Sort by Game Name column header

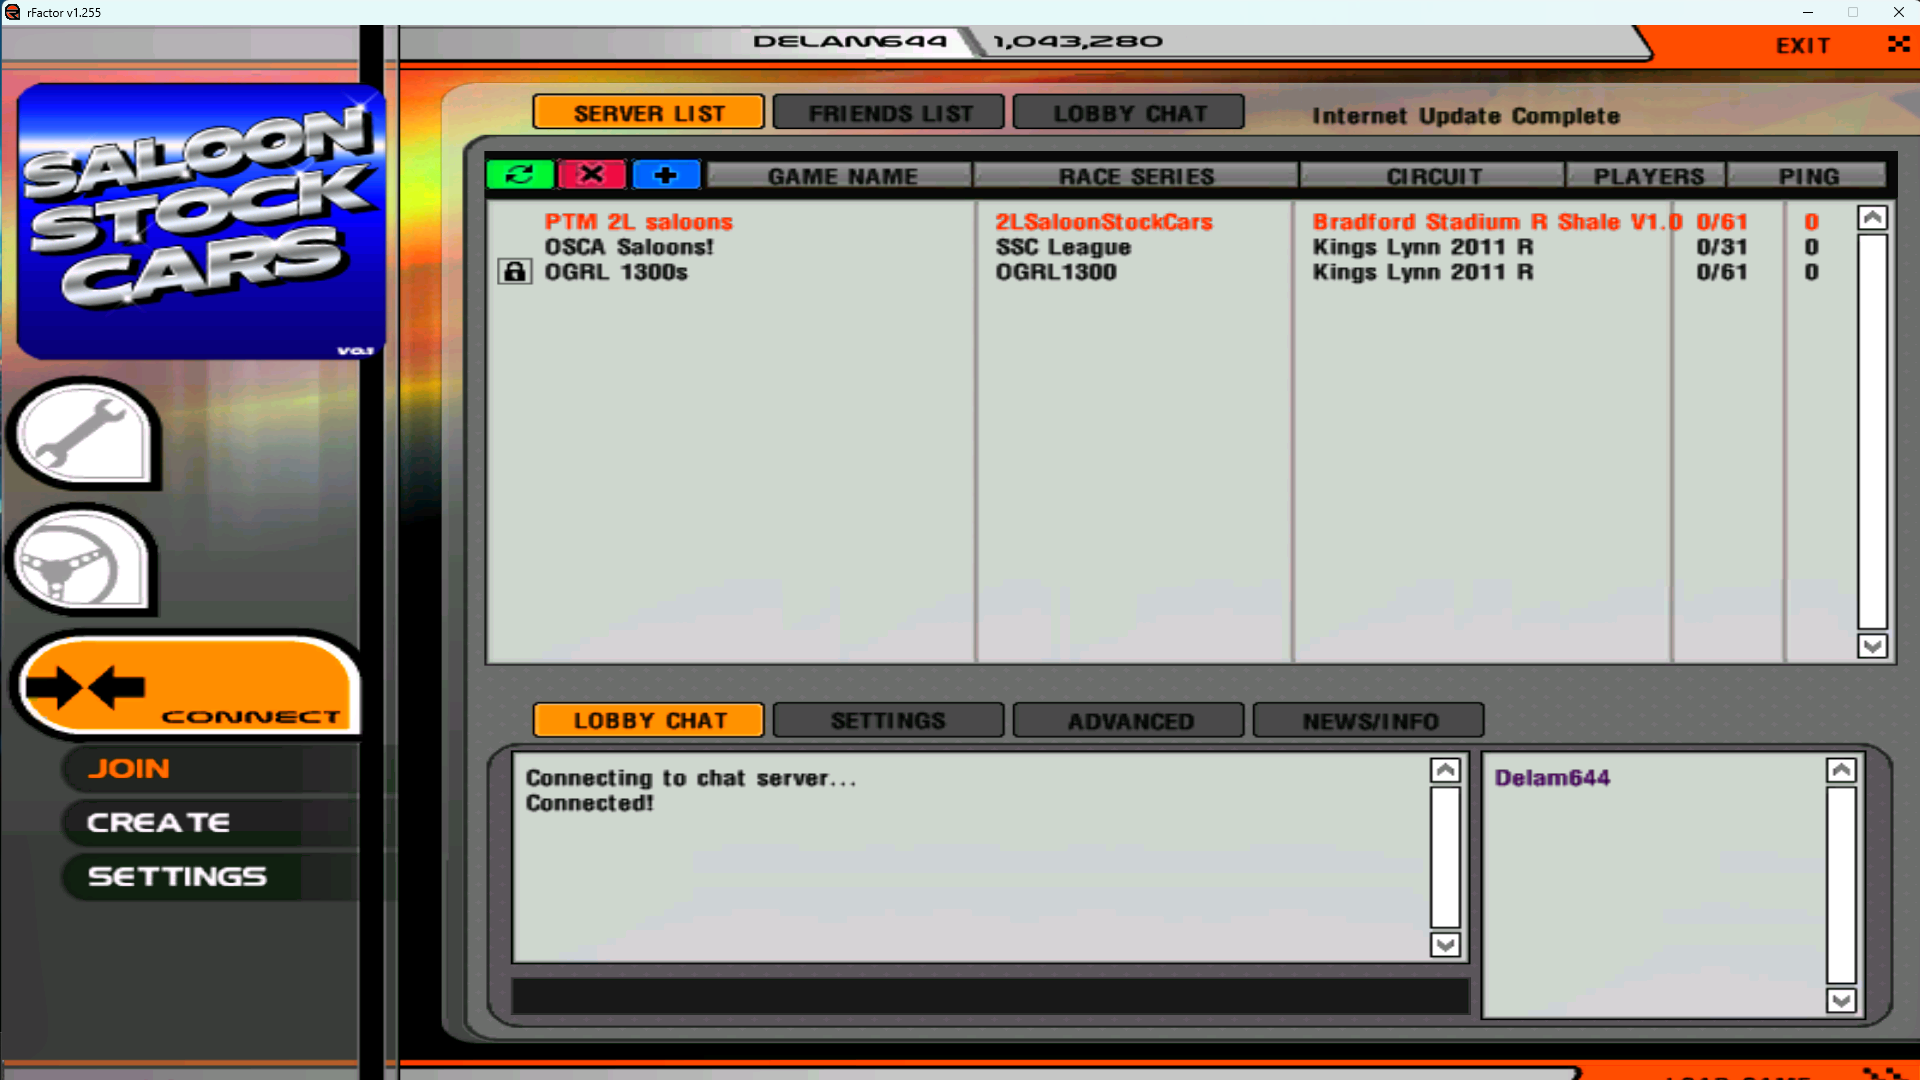click(841, 176)
